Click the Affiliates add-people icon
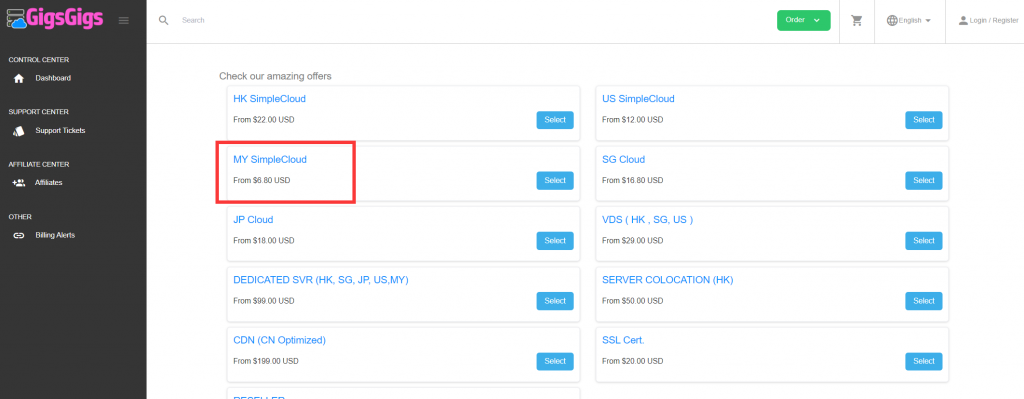 click(x=19, y=183)
